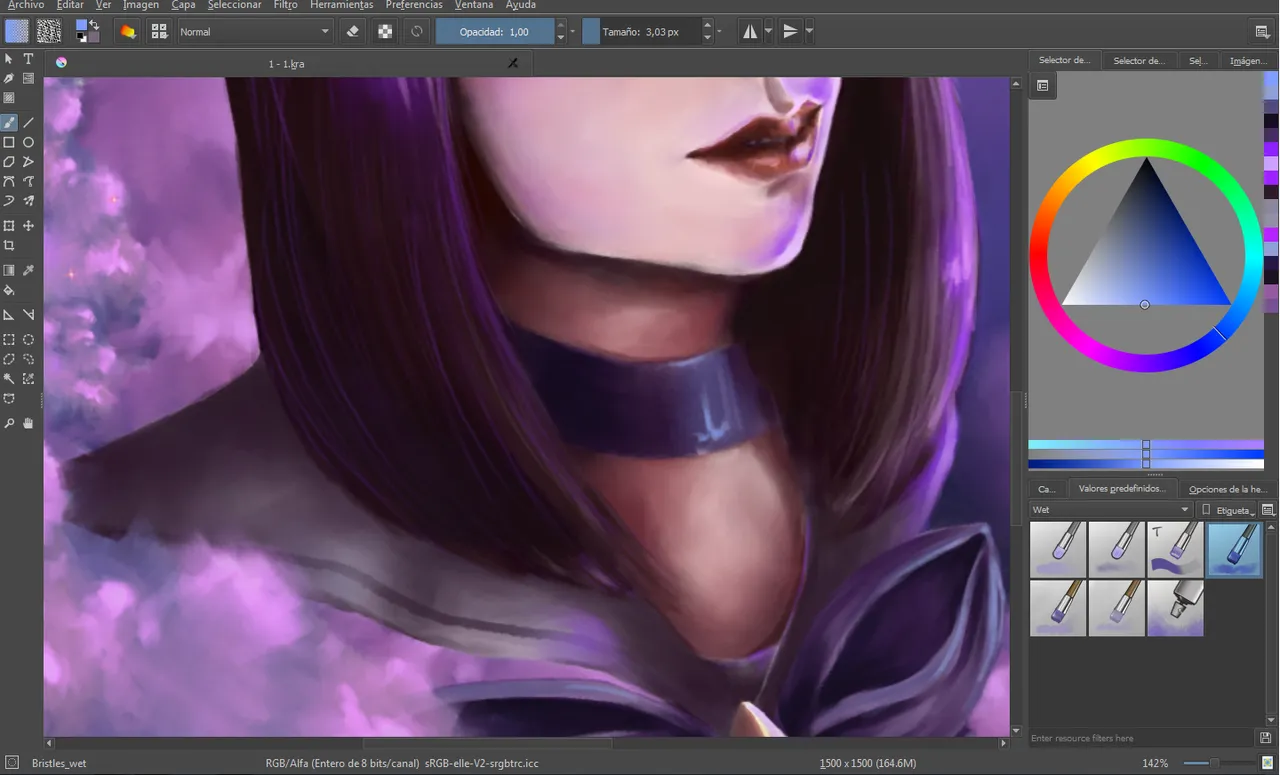1280x775 pixels.
Task: Open the Wet tag filter dropdown
Action: pos(1111,510)
